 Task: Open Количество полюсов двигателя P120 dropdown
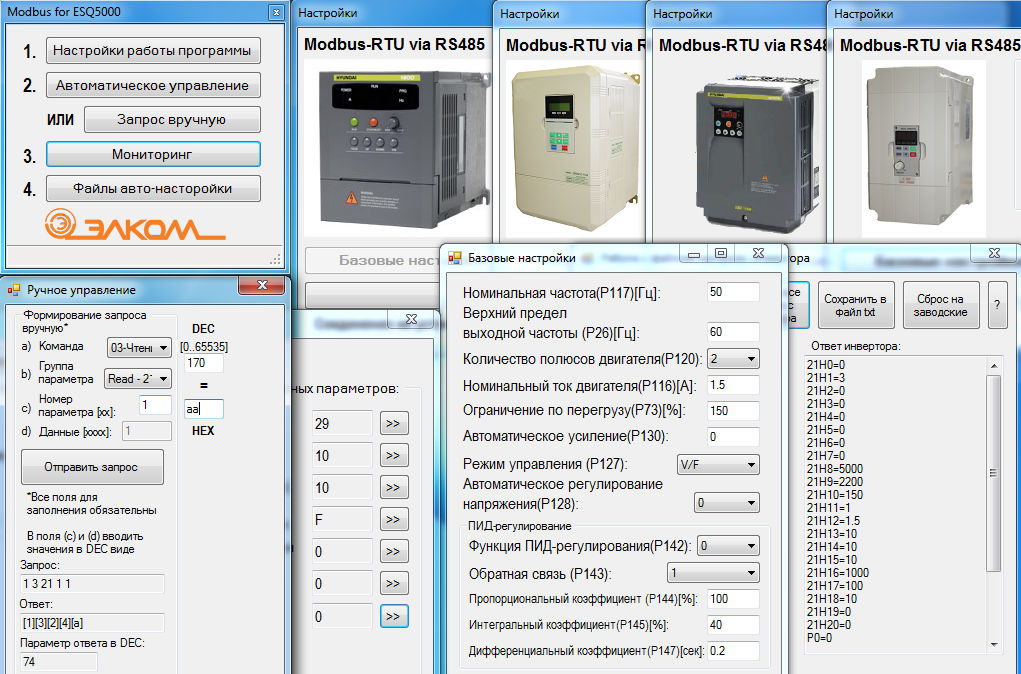pyautogui.click(x=733, y=359)
